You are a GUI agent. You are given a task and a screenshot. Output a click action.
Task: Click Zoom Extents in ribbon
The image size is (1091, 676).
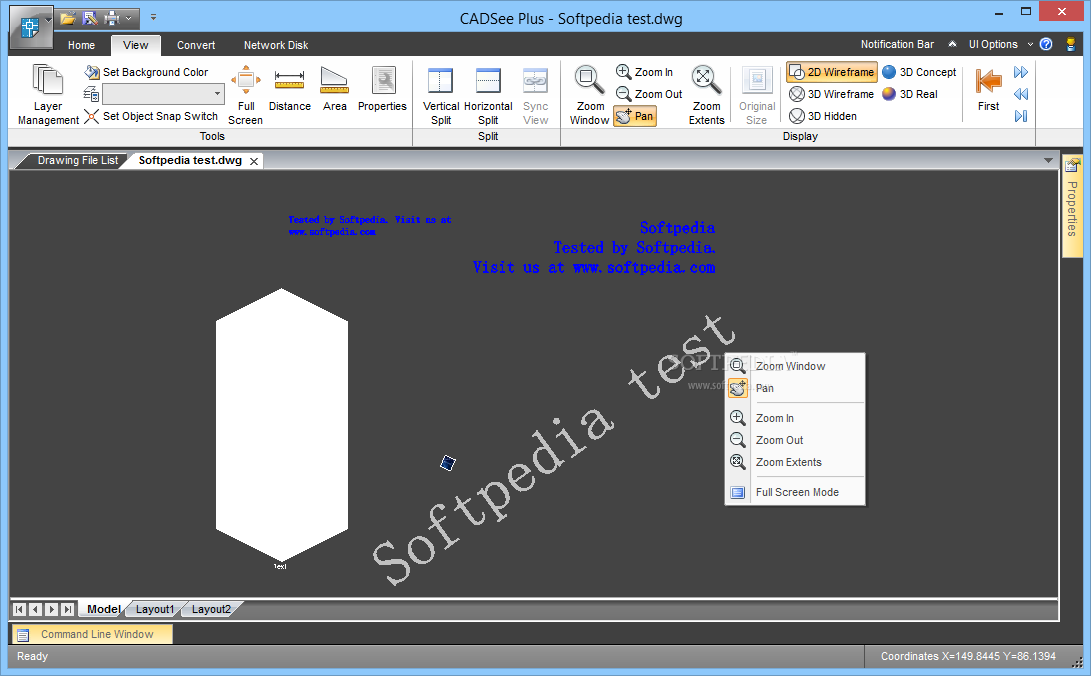[706, 95]
